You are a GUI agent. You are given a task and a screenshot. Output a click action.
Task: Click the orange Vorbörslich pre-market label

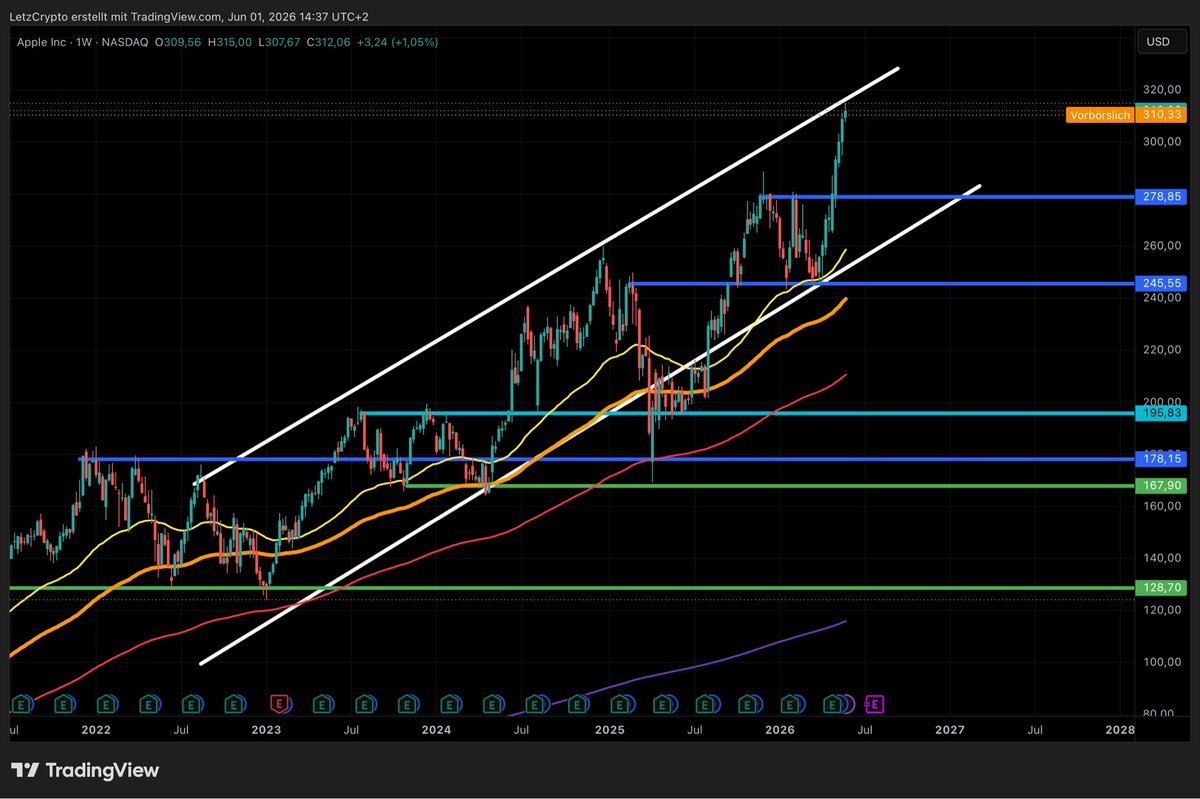[x=1099, y=115]
